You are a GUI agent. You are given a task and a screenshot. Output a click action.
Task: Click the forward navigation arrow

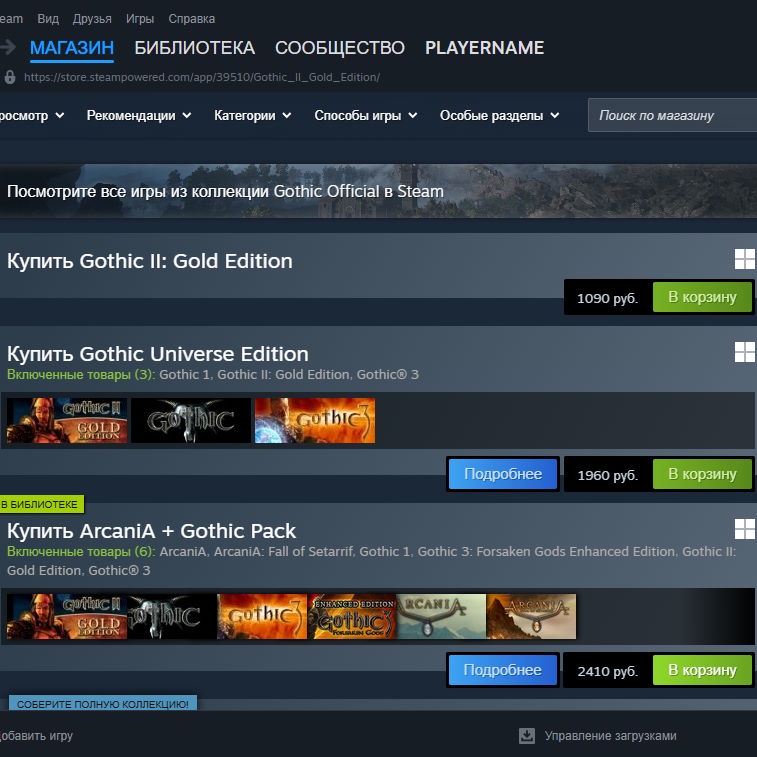(8, 47)
